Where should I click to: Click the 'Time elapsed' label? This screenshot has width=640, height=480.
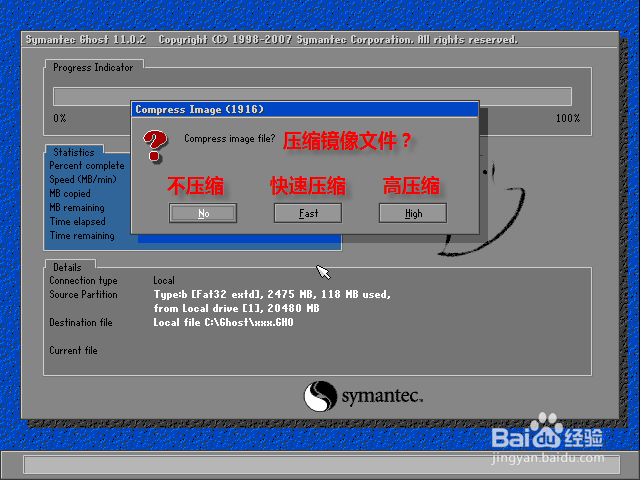(78, 222)
